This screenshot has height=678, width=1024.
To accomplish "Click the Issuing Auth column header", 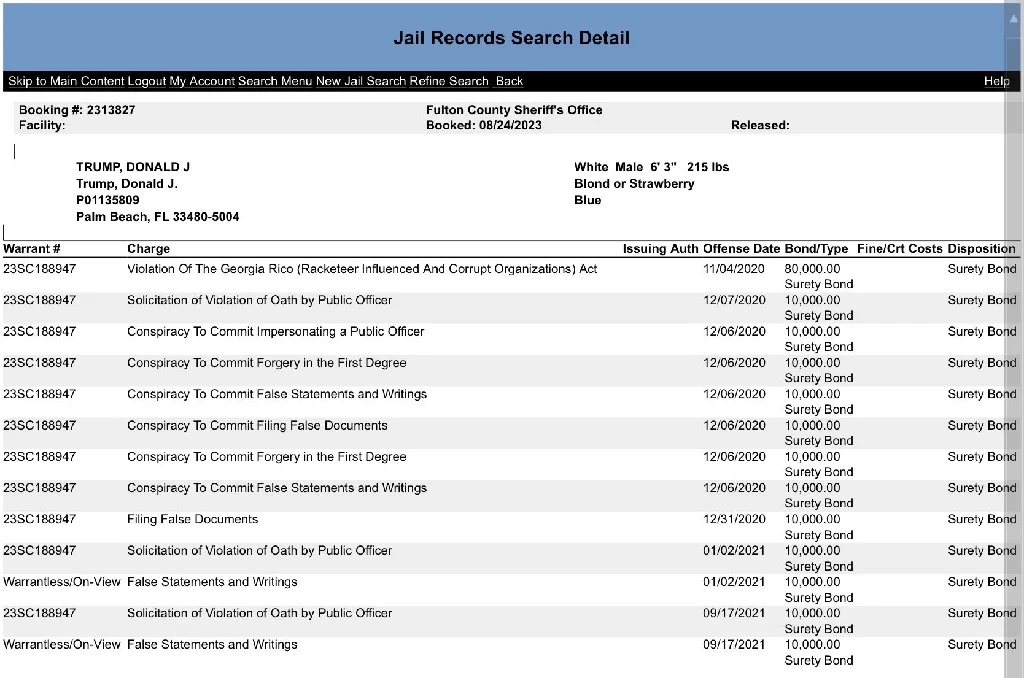I will tap(660, 248).
